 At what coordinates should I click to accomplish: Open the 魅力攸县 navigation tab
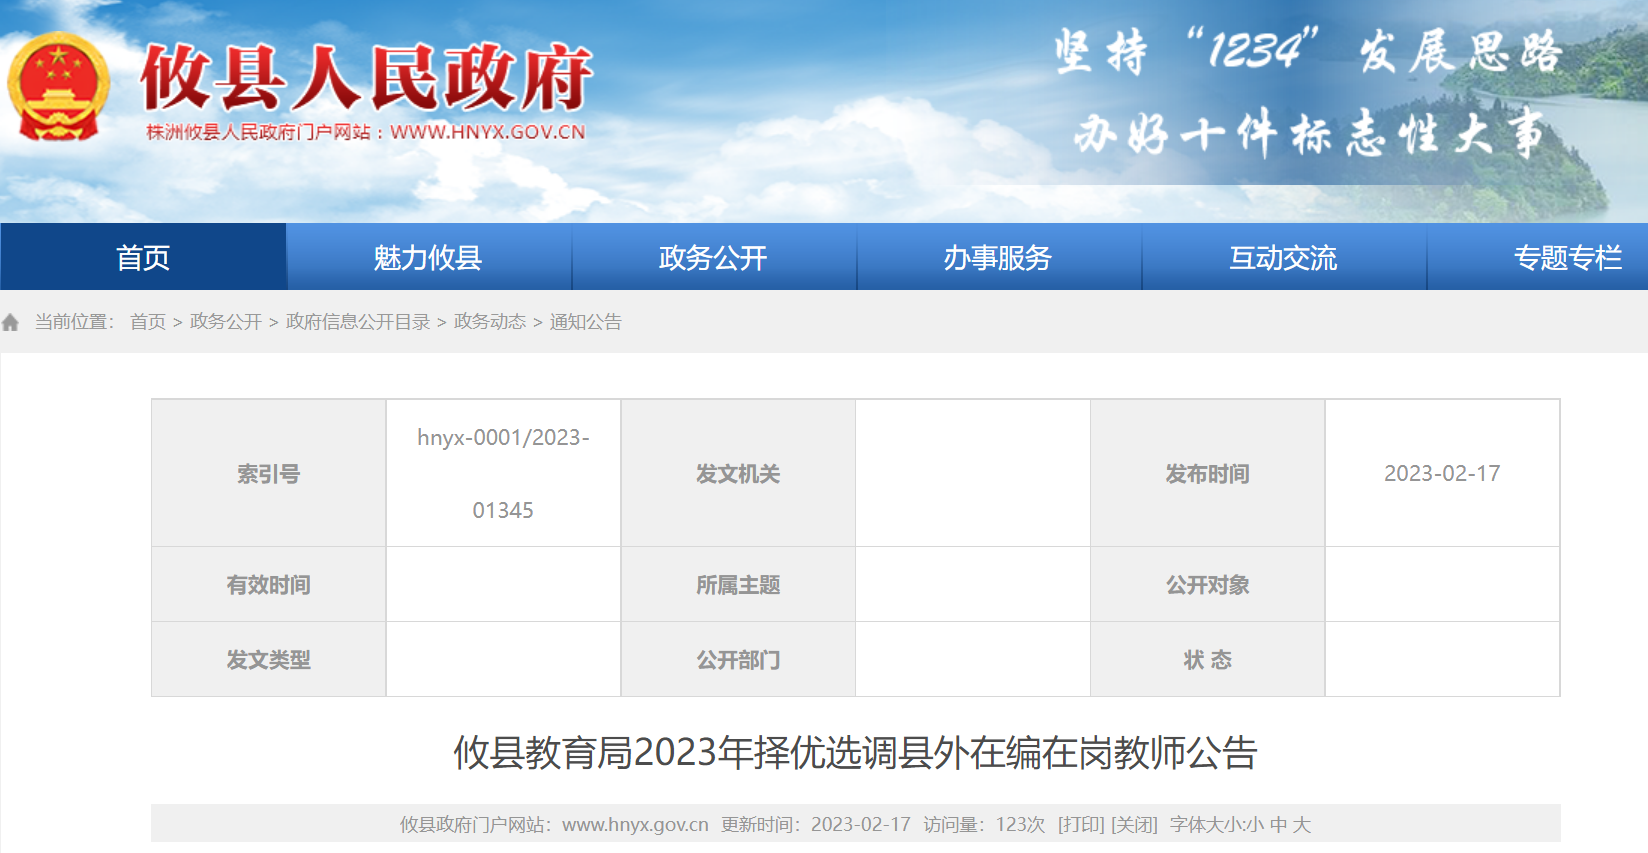point(428,257)
